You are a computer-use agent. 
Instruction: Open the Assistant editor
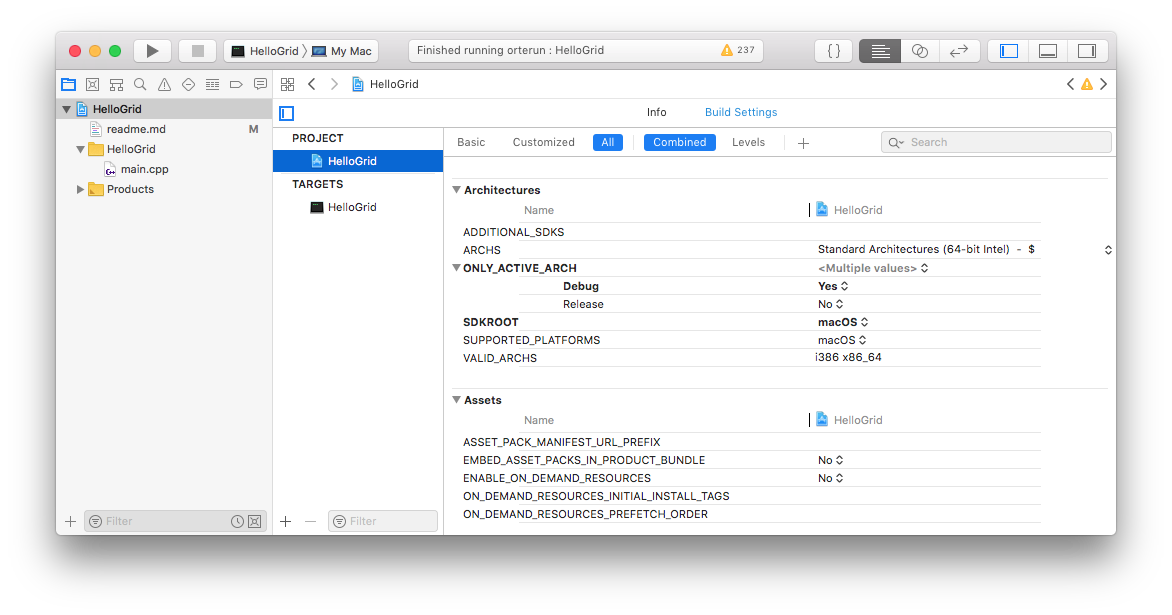click(x=919, y=50)
